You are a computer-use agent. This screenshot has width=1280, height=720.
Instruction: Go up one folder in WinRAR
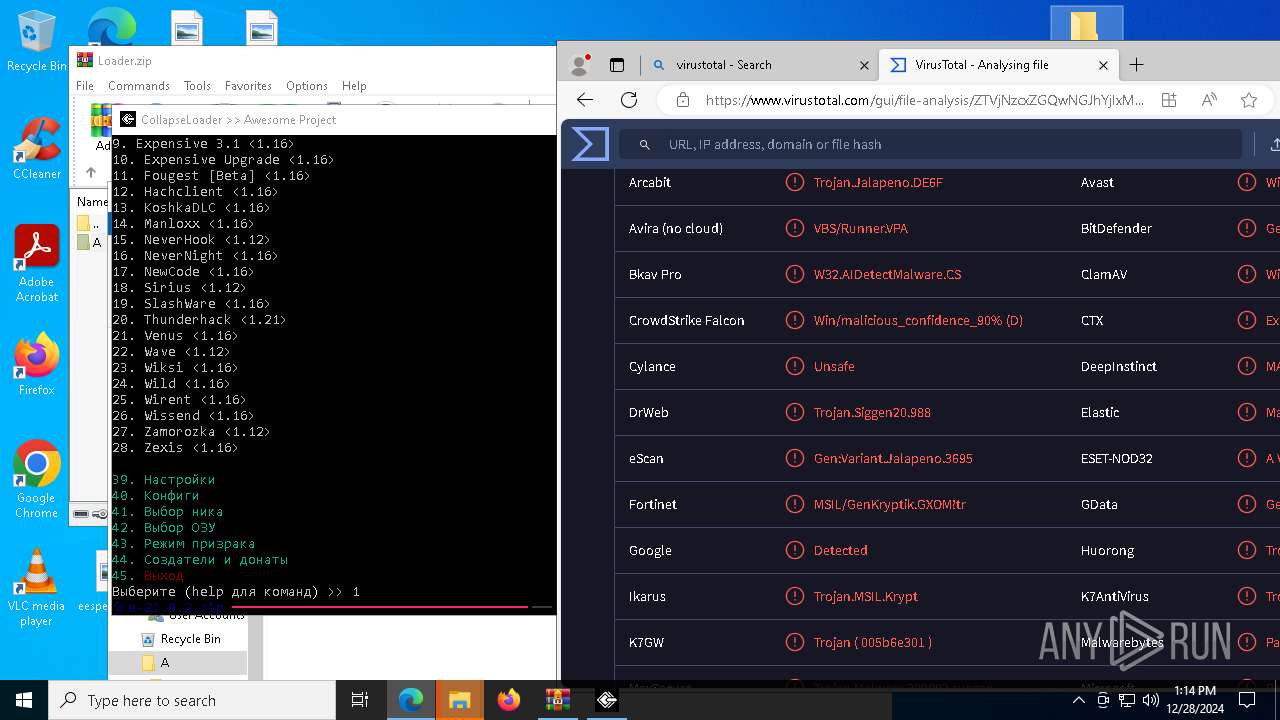tap(91, 172)
